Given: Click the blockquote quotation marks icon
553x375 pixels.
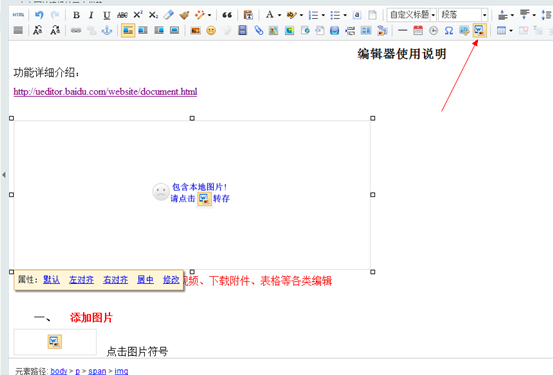Looking at the screenshot, I should (x=227, y=15).
